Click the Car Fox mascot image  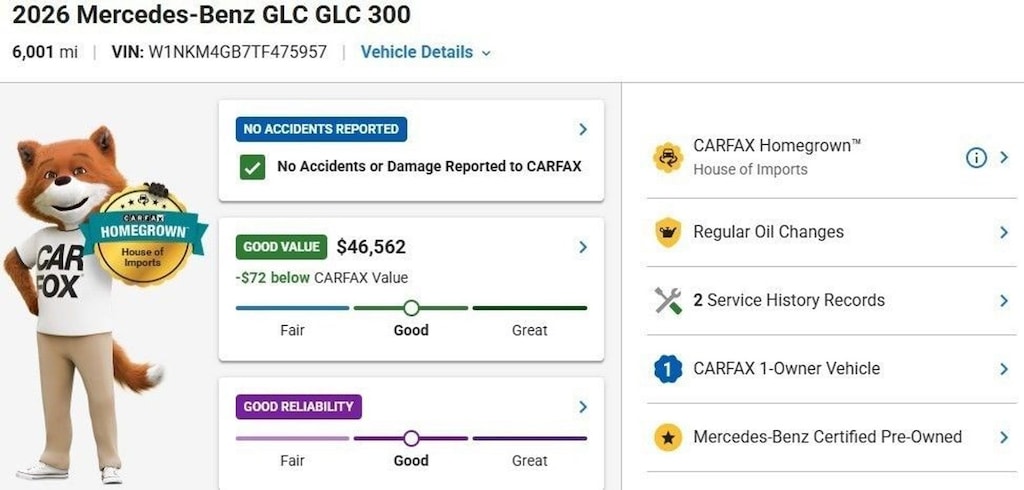coord(85,304)
